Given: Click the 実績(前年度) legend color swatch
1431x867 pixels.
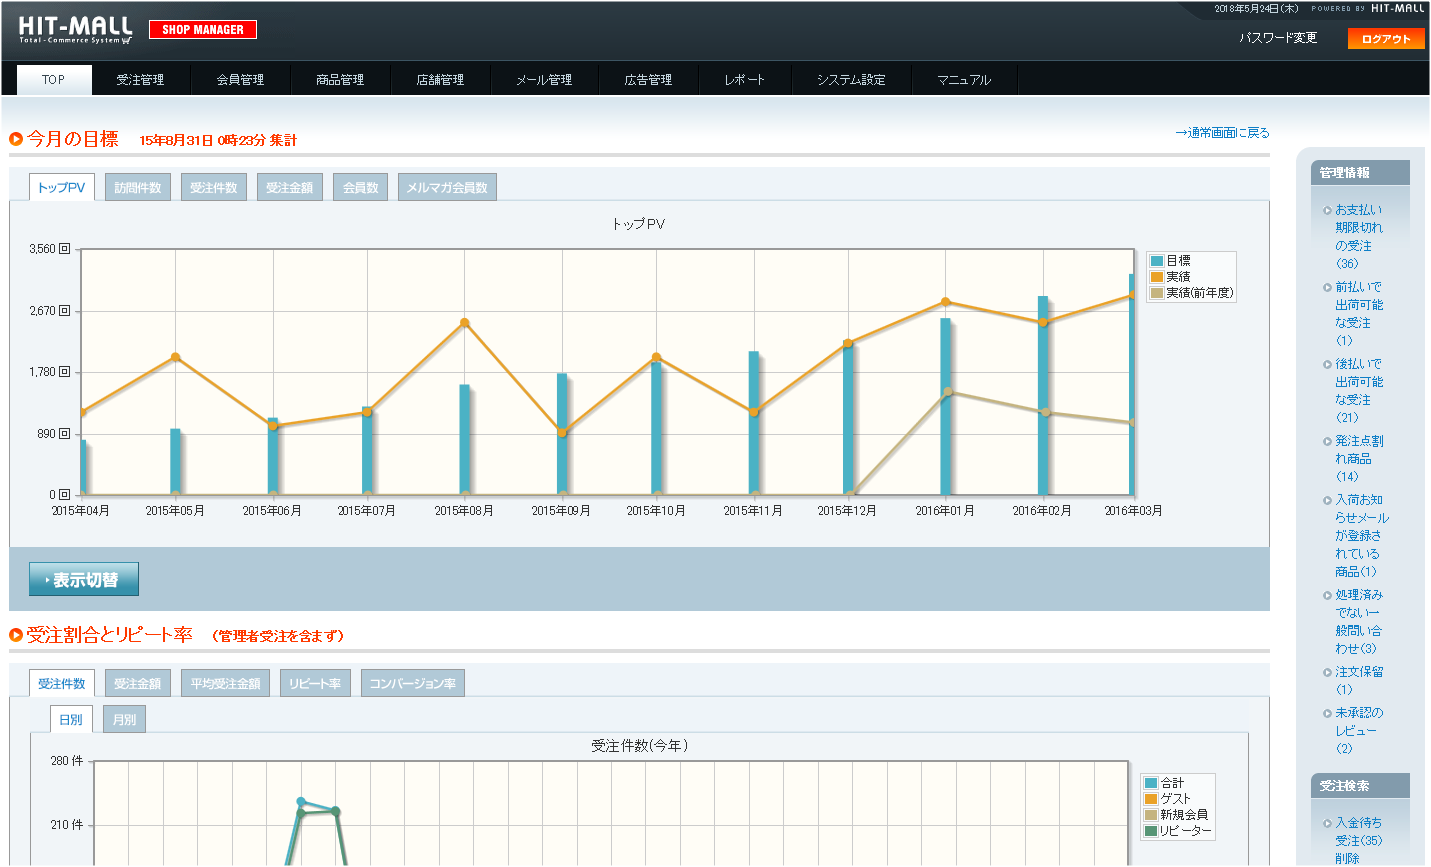Looking at the screenshot, I should [1157, 293].
